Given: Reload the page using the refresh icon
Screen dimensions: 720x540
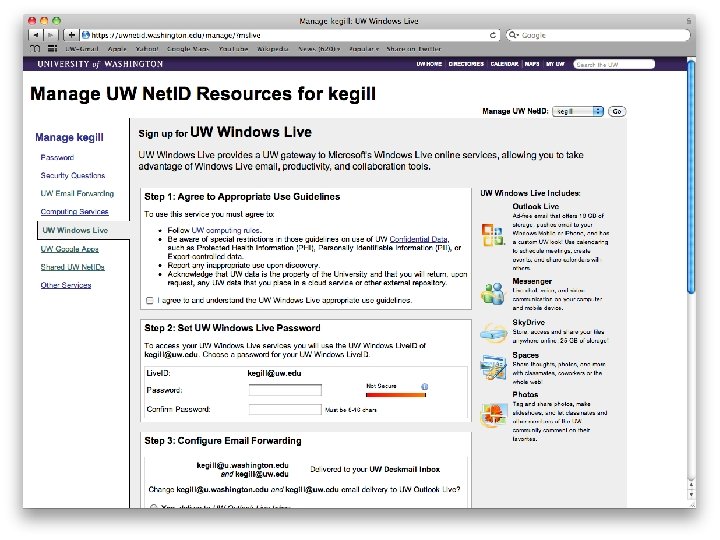Looking at the screenshot, I should pyautogui.click(x=493, y=35).
